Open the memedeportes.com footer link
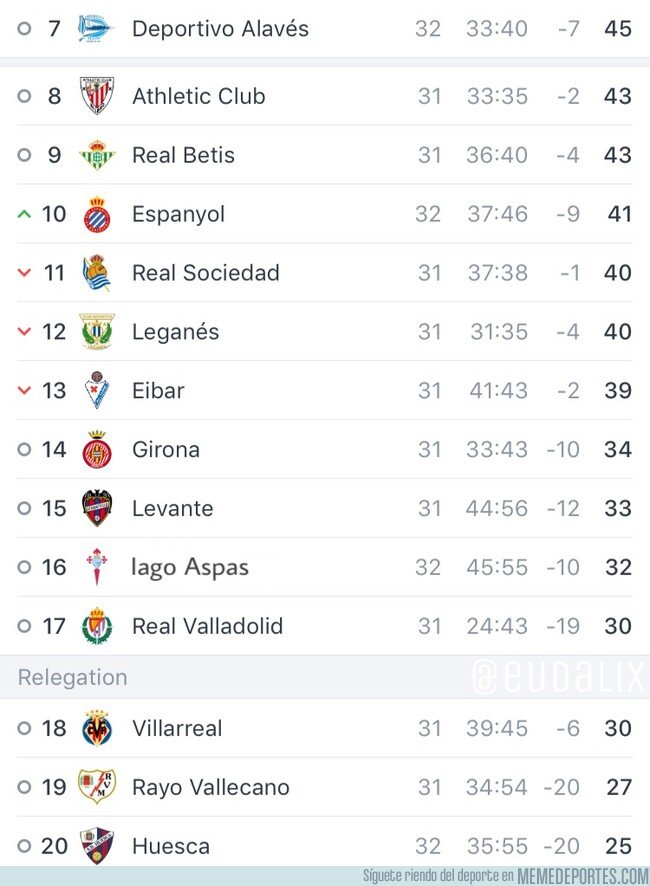Screen dimensions: 650x886 tap(582, 876)
